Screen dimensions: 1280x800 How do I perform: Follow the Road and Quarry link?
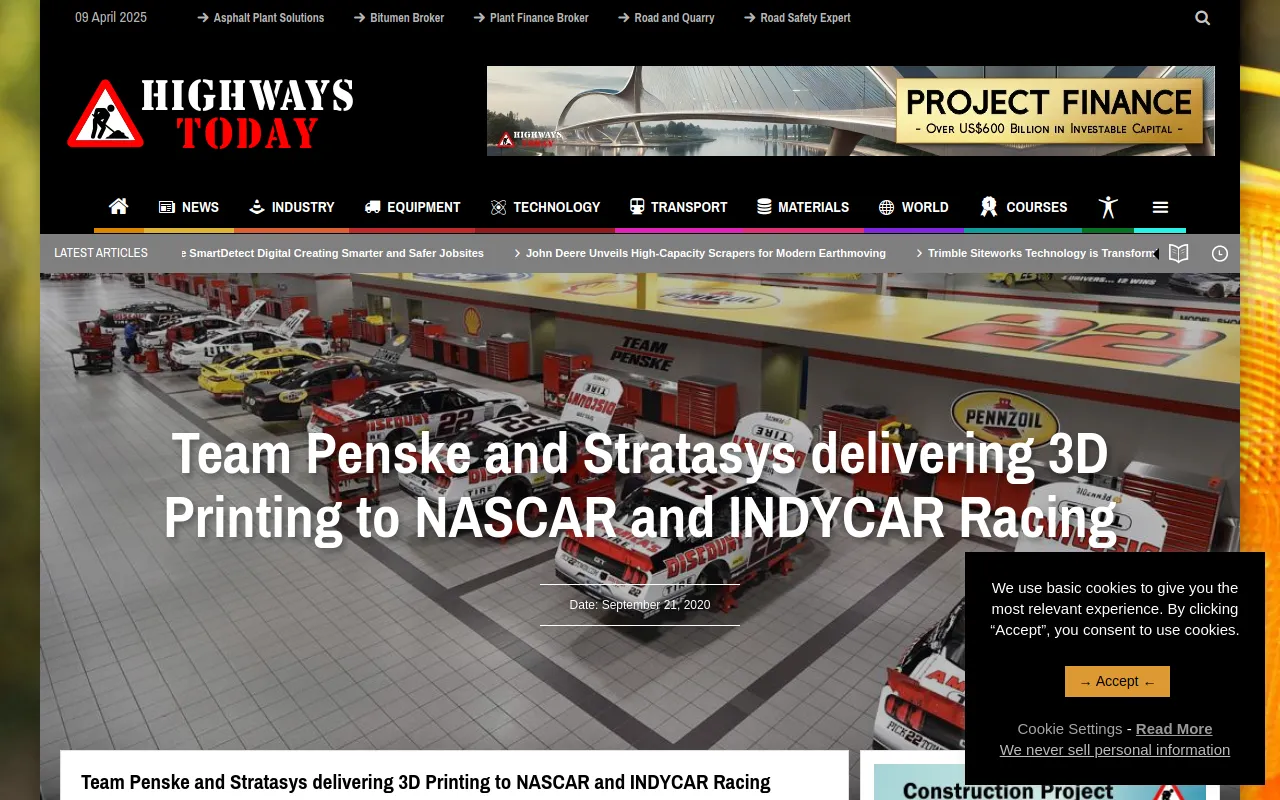tap(666, 18)
